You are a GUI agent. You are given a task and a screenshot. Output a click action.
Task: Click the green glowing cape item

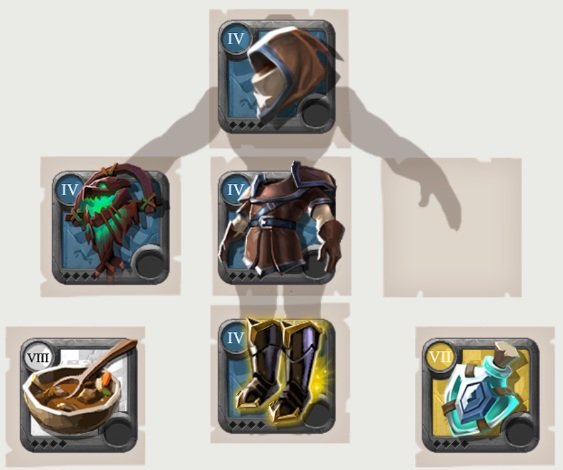(111, 227)
